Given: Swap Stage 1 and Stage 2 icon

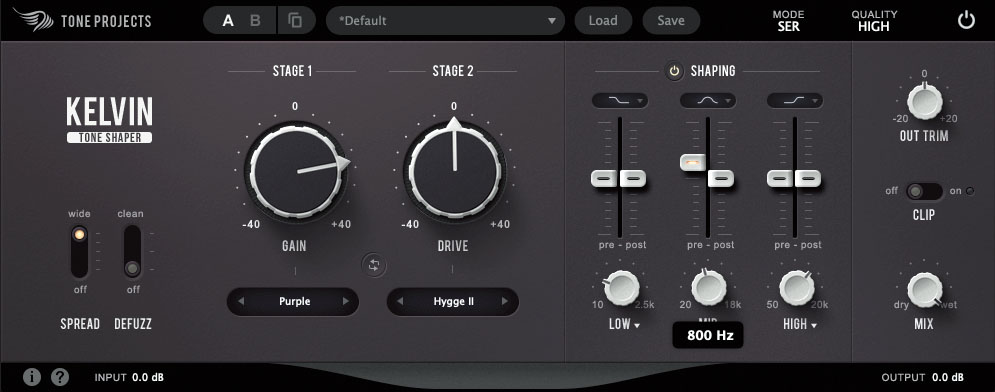Looking at the screenshot, I should click(374, 265).
